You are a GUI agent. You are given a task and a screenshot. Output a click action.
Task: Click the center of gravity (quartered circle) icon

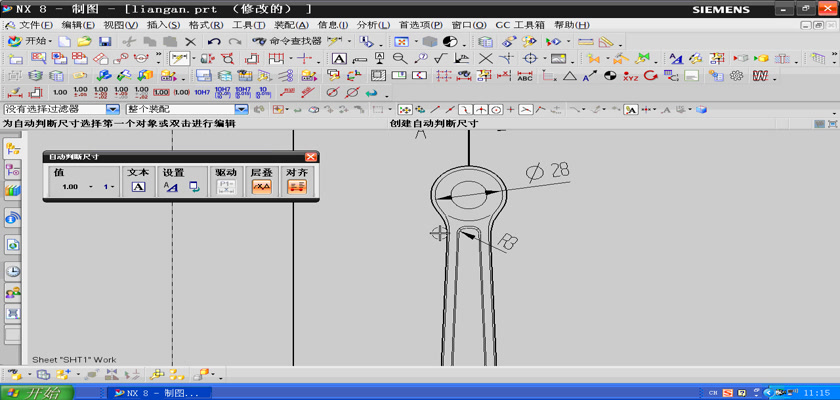610,76
